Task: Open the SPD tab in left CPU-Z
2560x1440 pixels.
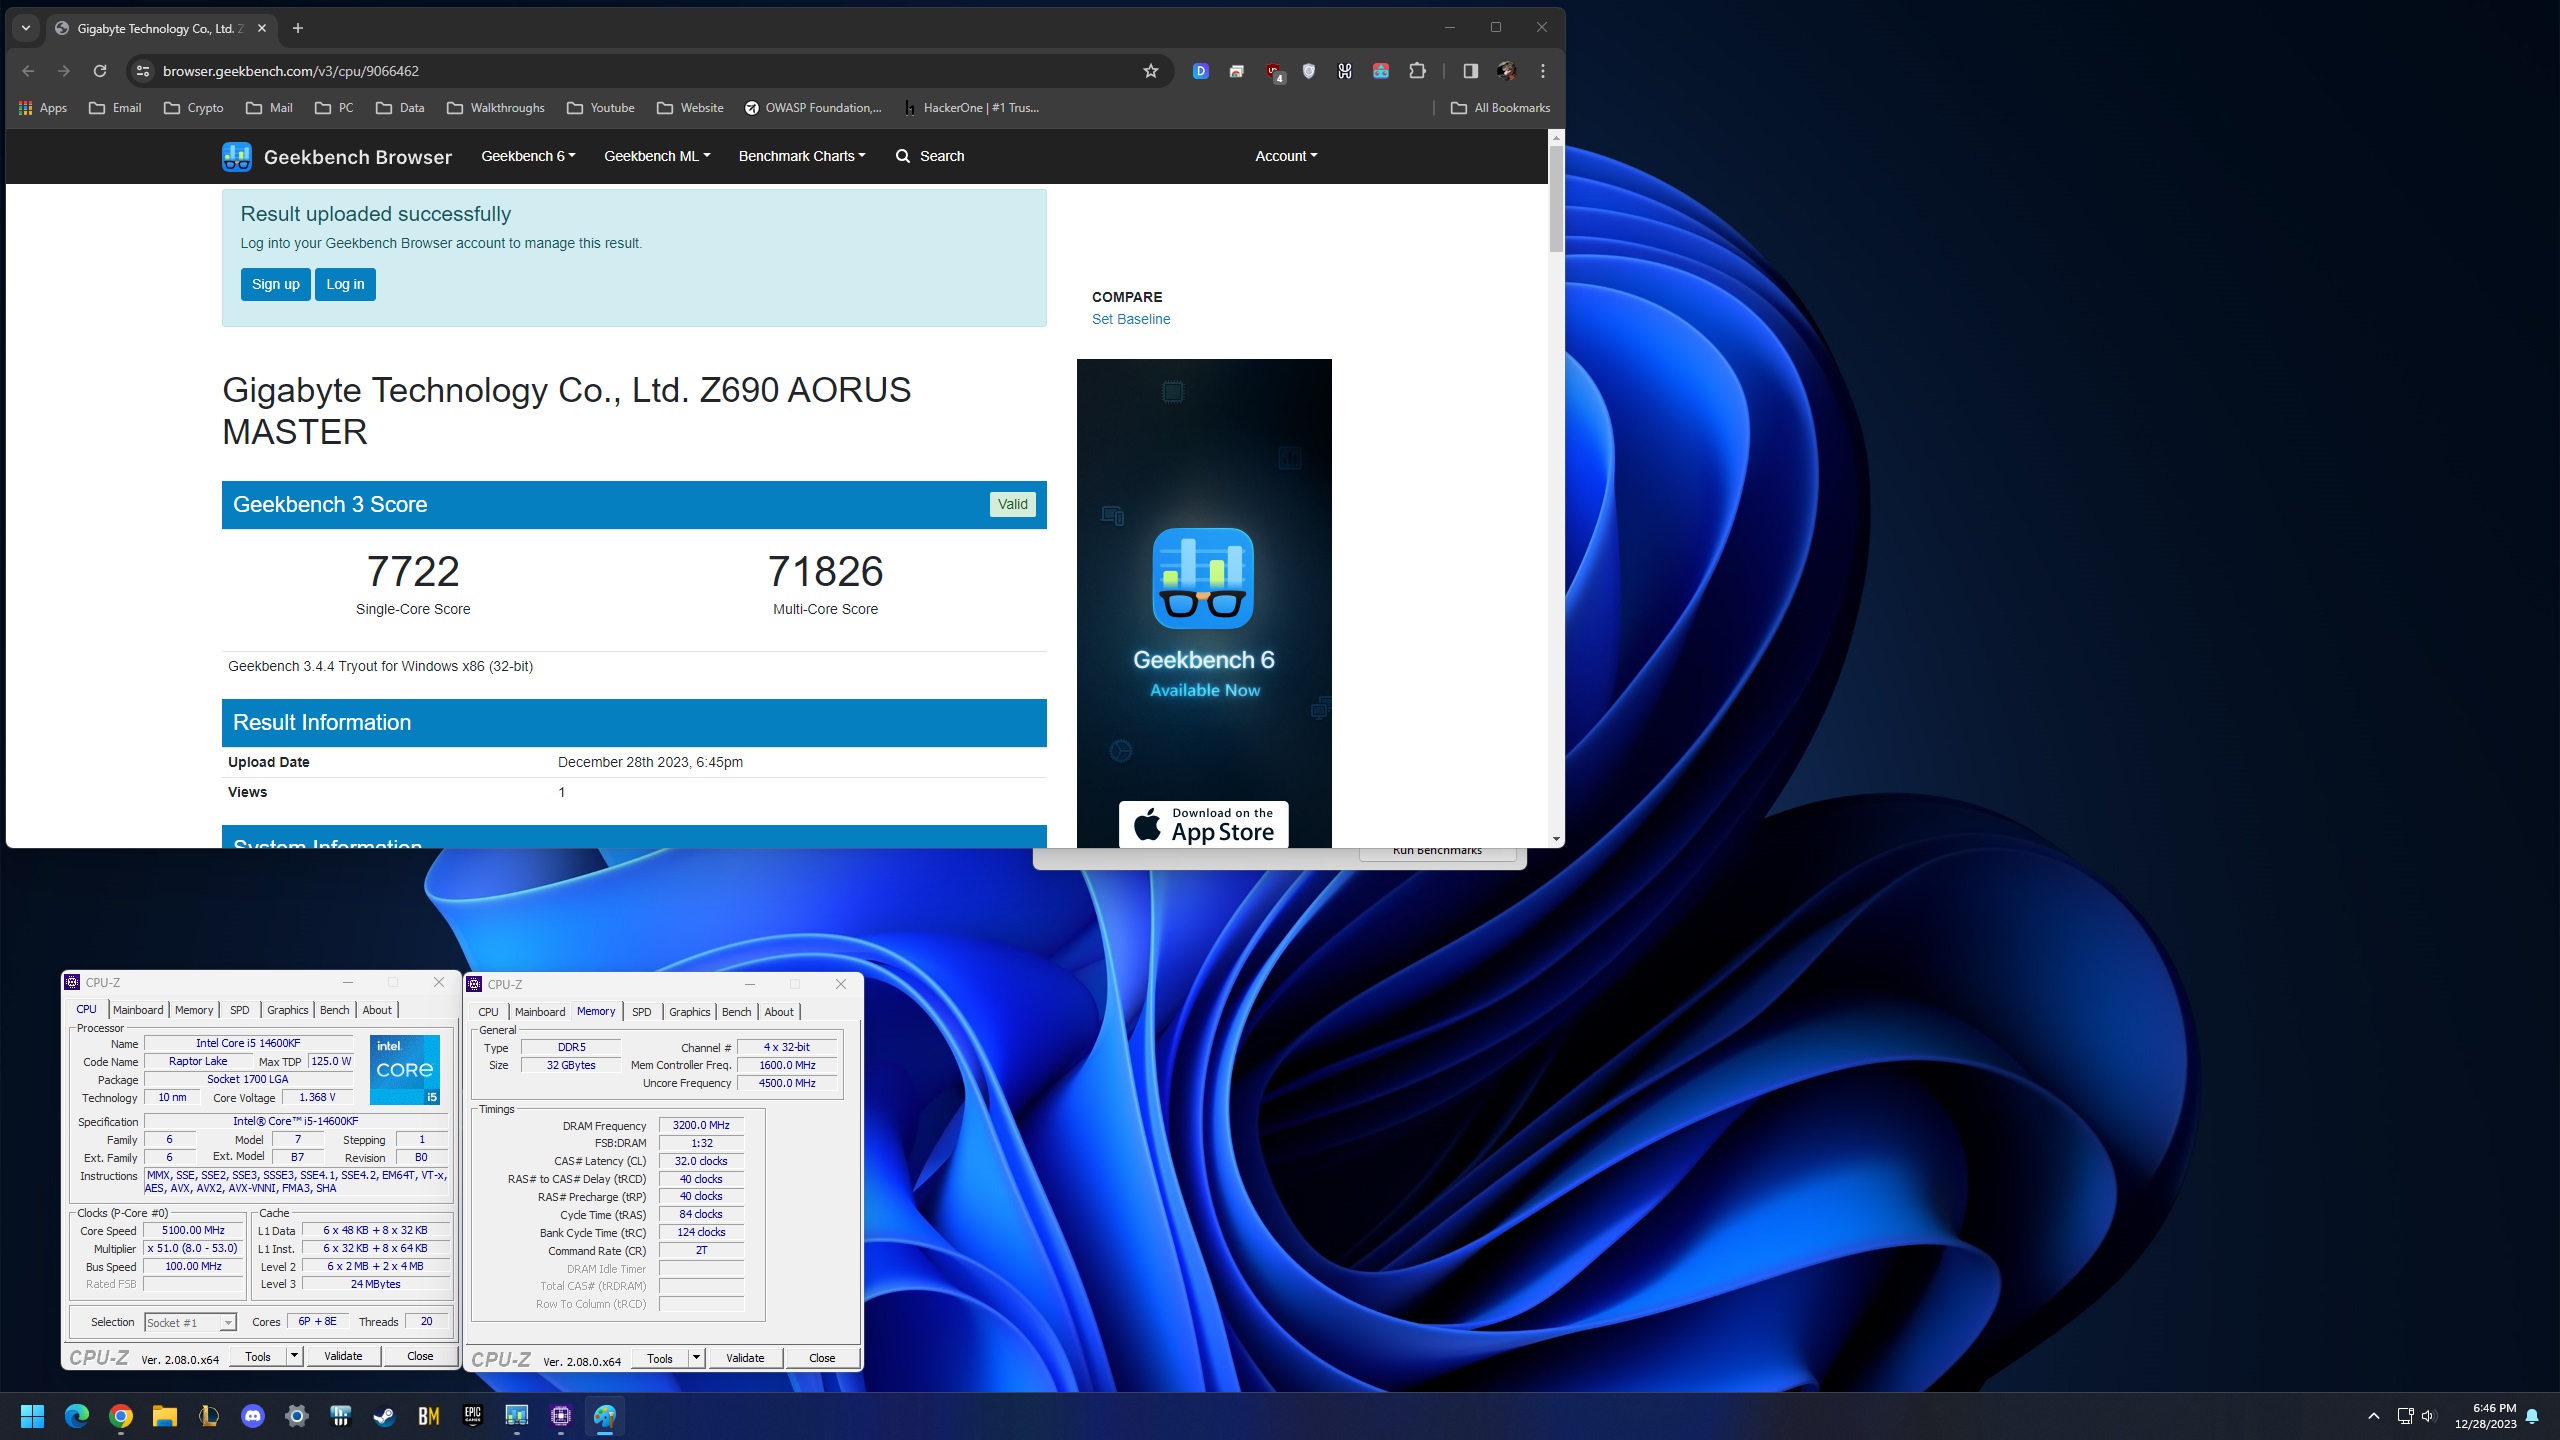Action: [x=240, y=1010]
